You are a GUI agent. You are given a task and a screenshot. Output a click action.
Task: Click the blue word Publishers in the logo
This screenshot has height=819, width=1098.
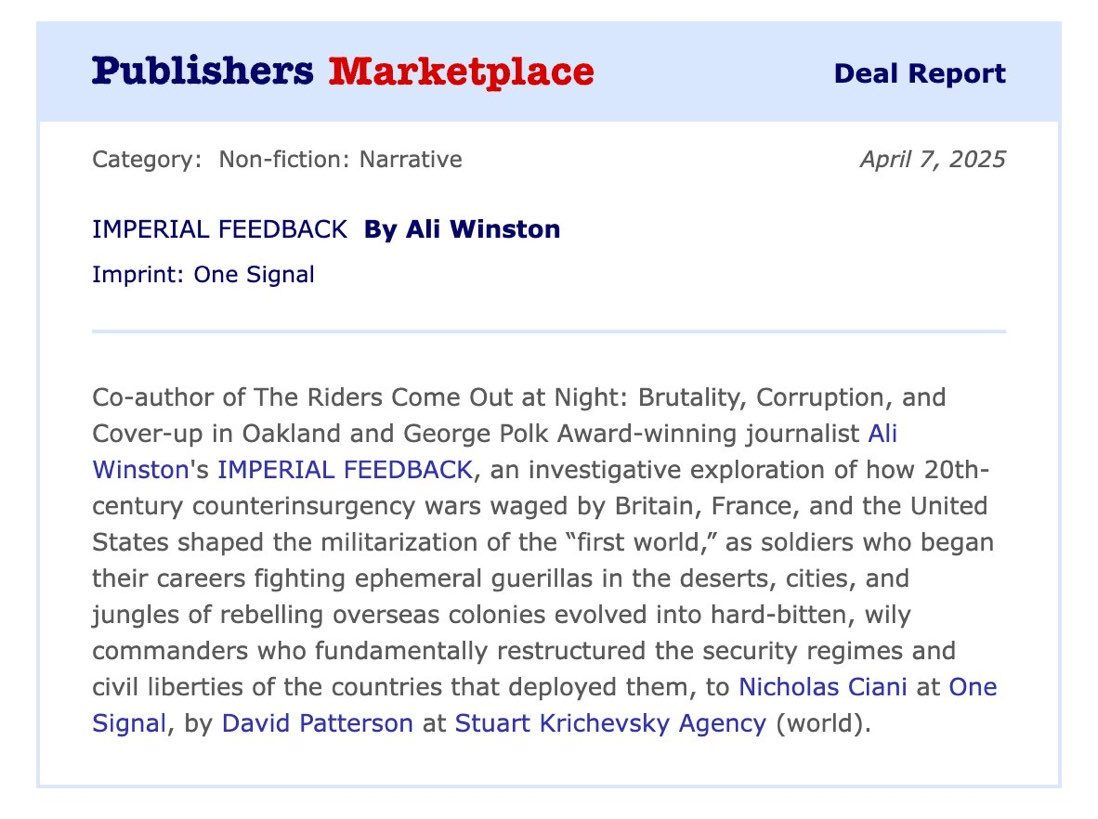pyautogui.click(x=202, y=71)
